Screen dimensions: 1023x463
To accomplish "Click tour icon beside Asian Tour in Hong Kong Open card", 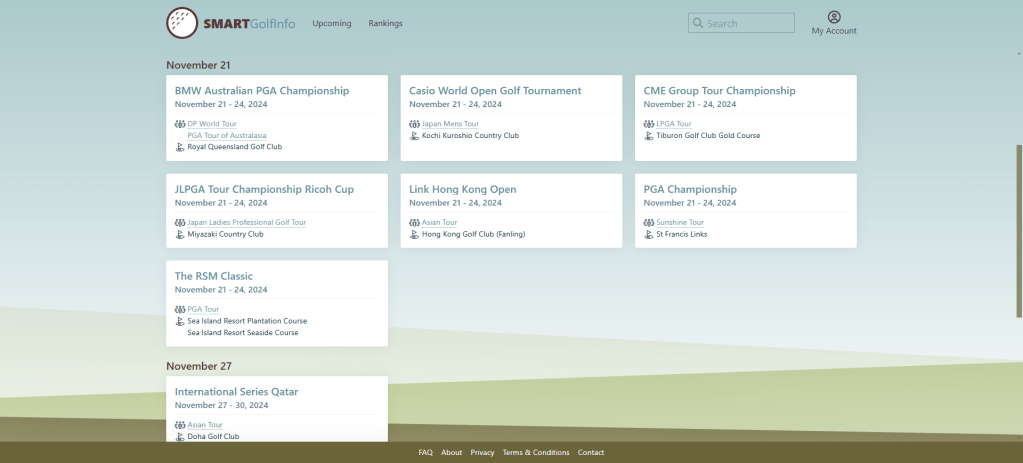I will click(x=414, y=222).
